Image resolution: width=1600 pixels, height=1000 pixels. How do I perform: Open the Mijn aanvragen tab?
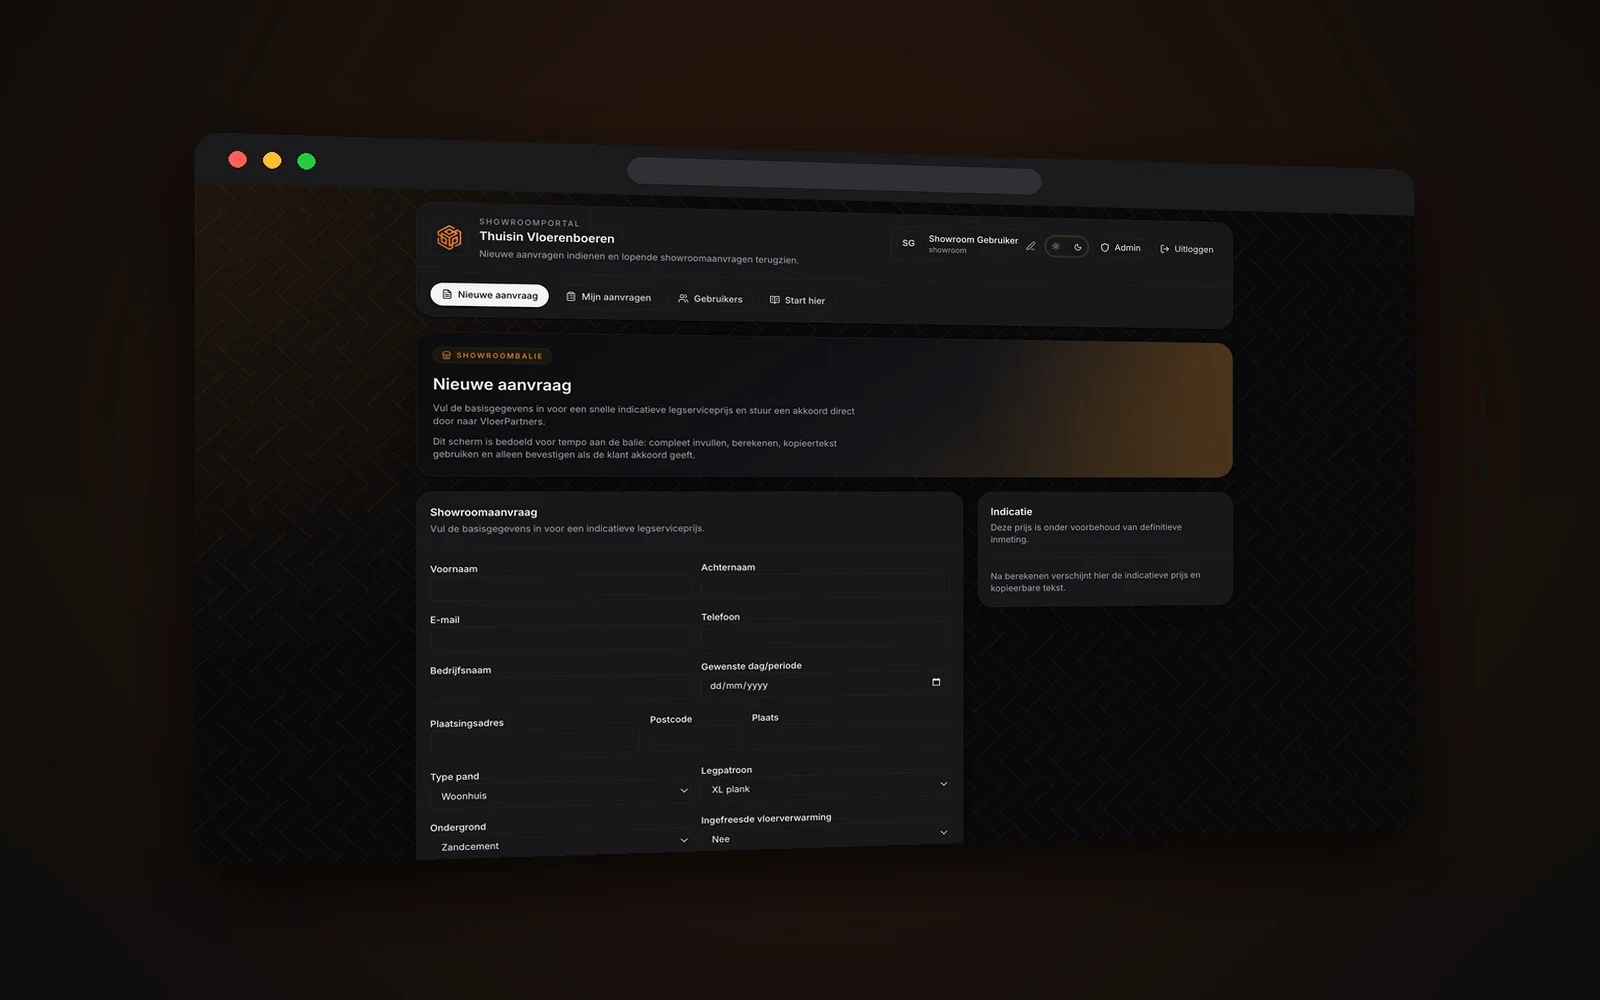coord(608,297)
